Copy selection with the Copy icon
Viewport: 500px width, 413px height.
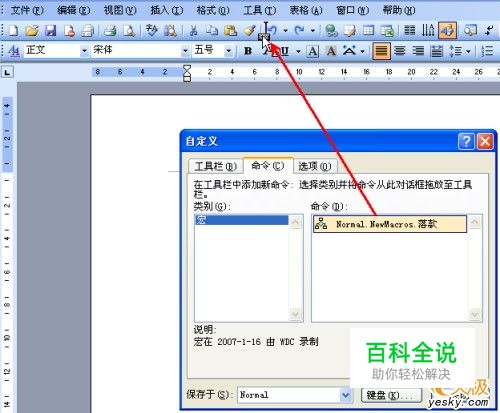pos(211,31)
